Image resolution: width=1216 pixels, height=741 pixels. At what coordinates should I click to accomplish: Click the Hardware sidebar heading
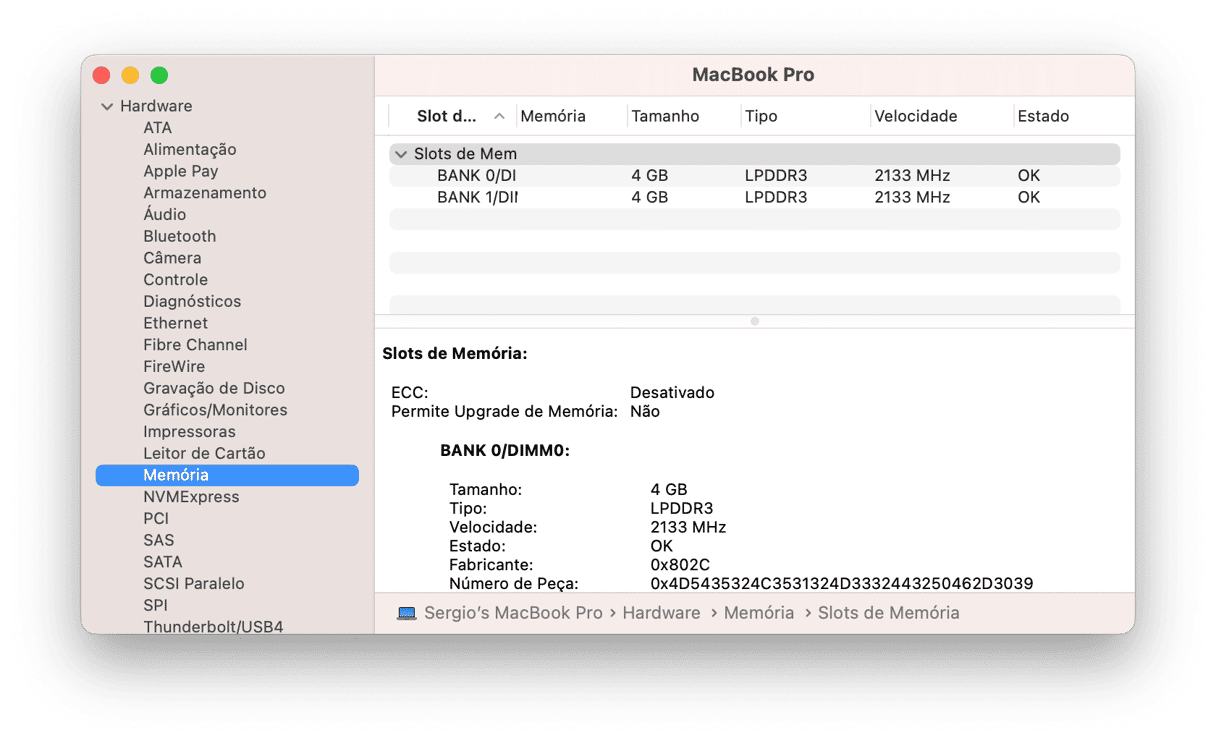coord(156,106)
